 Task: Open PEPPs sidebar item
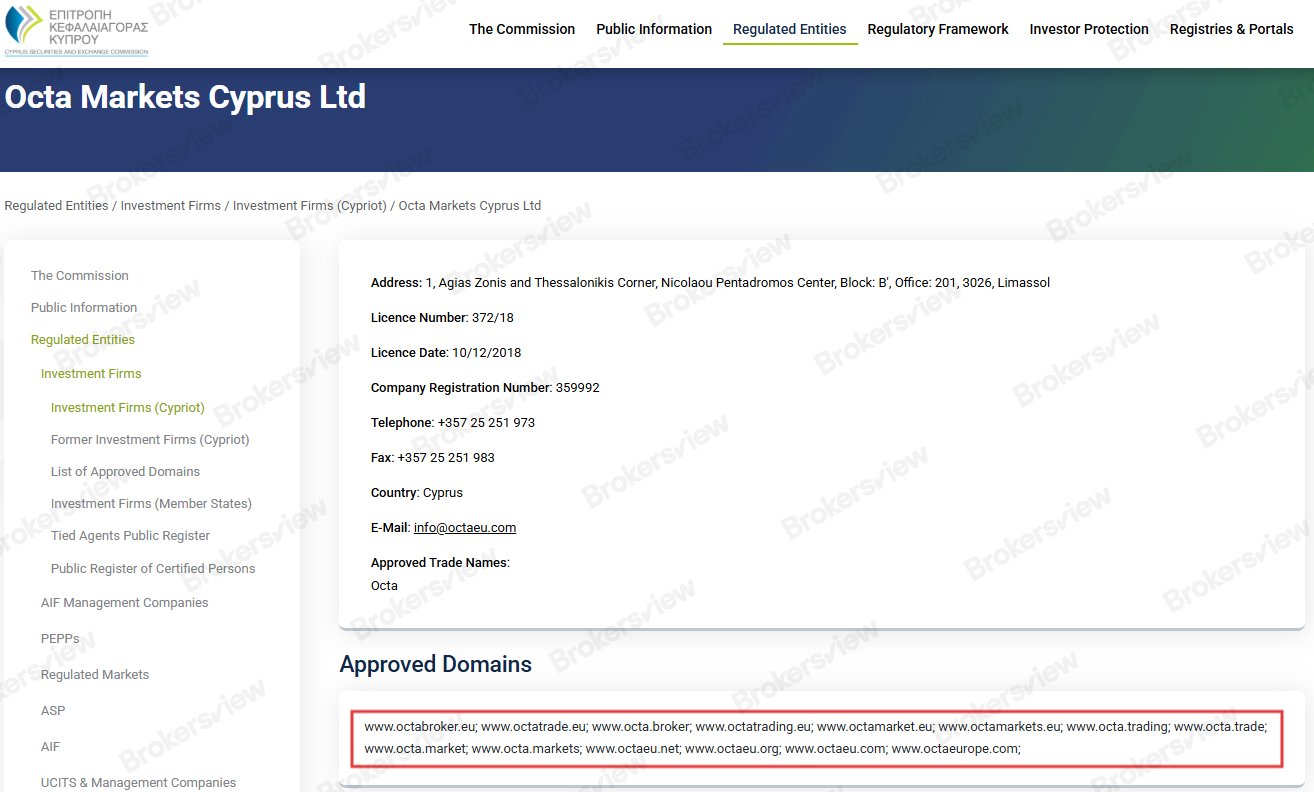coord(60,639)
